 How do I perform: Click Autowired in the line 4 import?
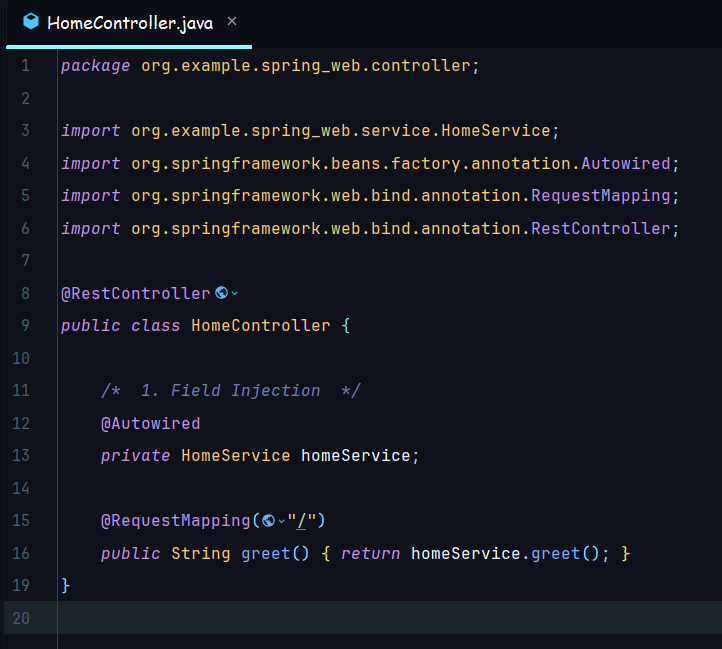[626, 163]
